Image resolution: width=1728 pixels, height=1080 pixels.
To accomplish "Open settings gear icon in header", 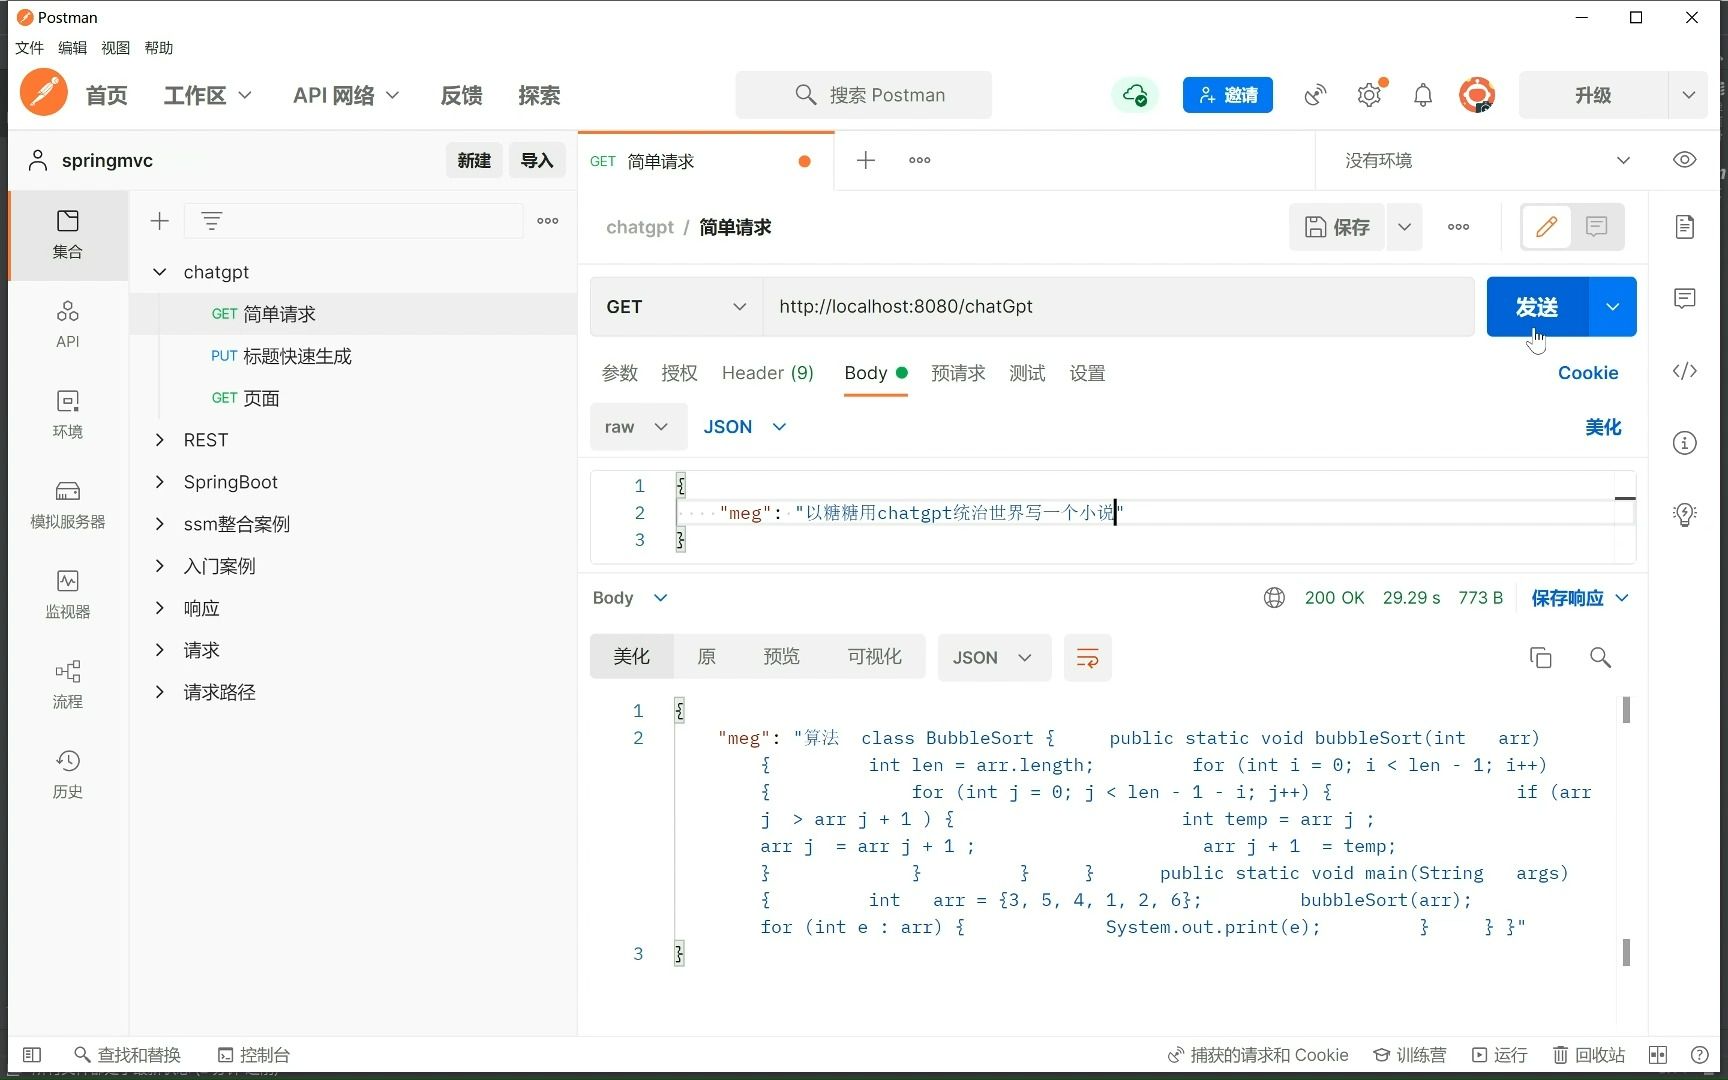I will 1369,95.
